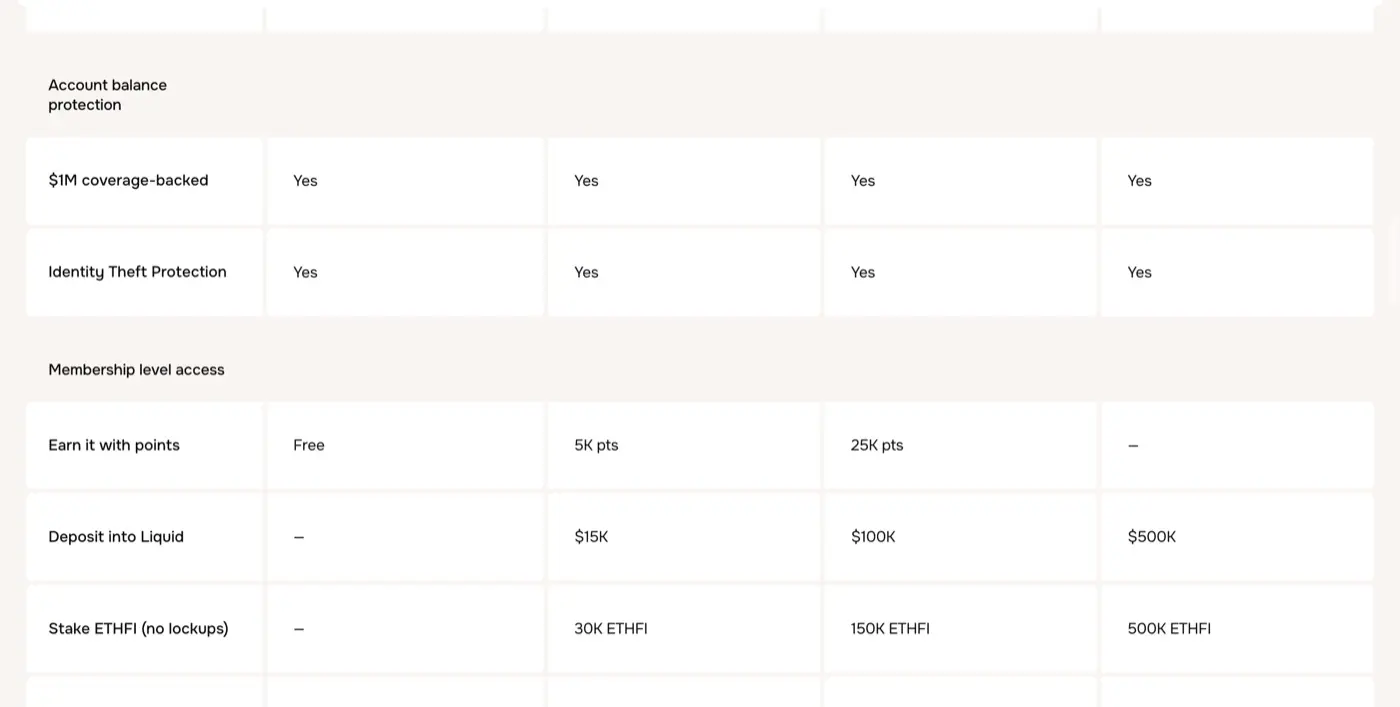This screenshot has height=707, width=1400.
Task: Click the '$1M coverage-backed' row label
Action: pos(128,181)
